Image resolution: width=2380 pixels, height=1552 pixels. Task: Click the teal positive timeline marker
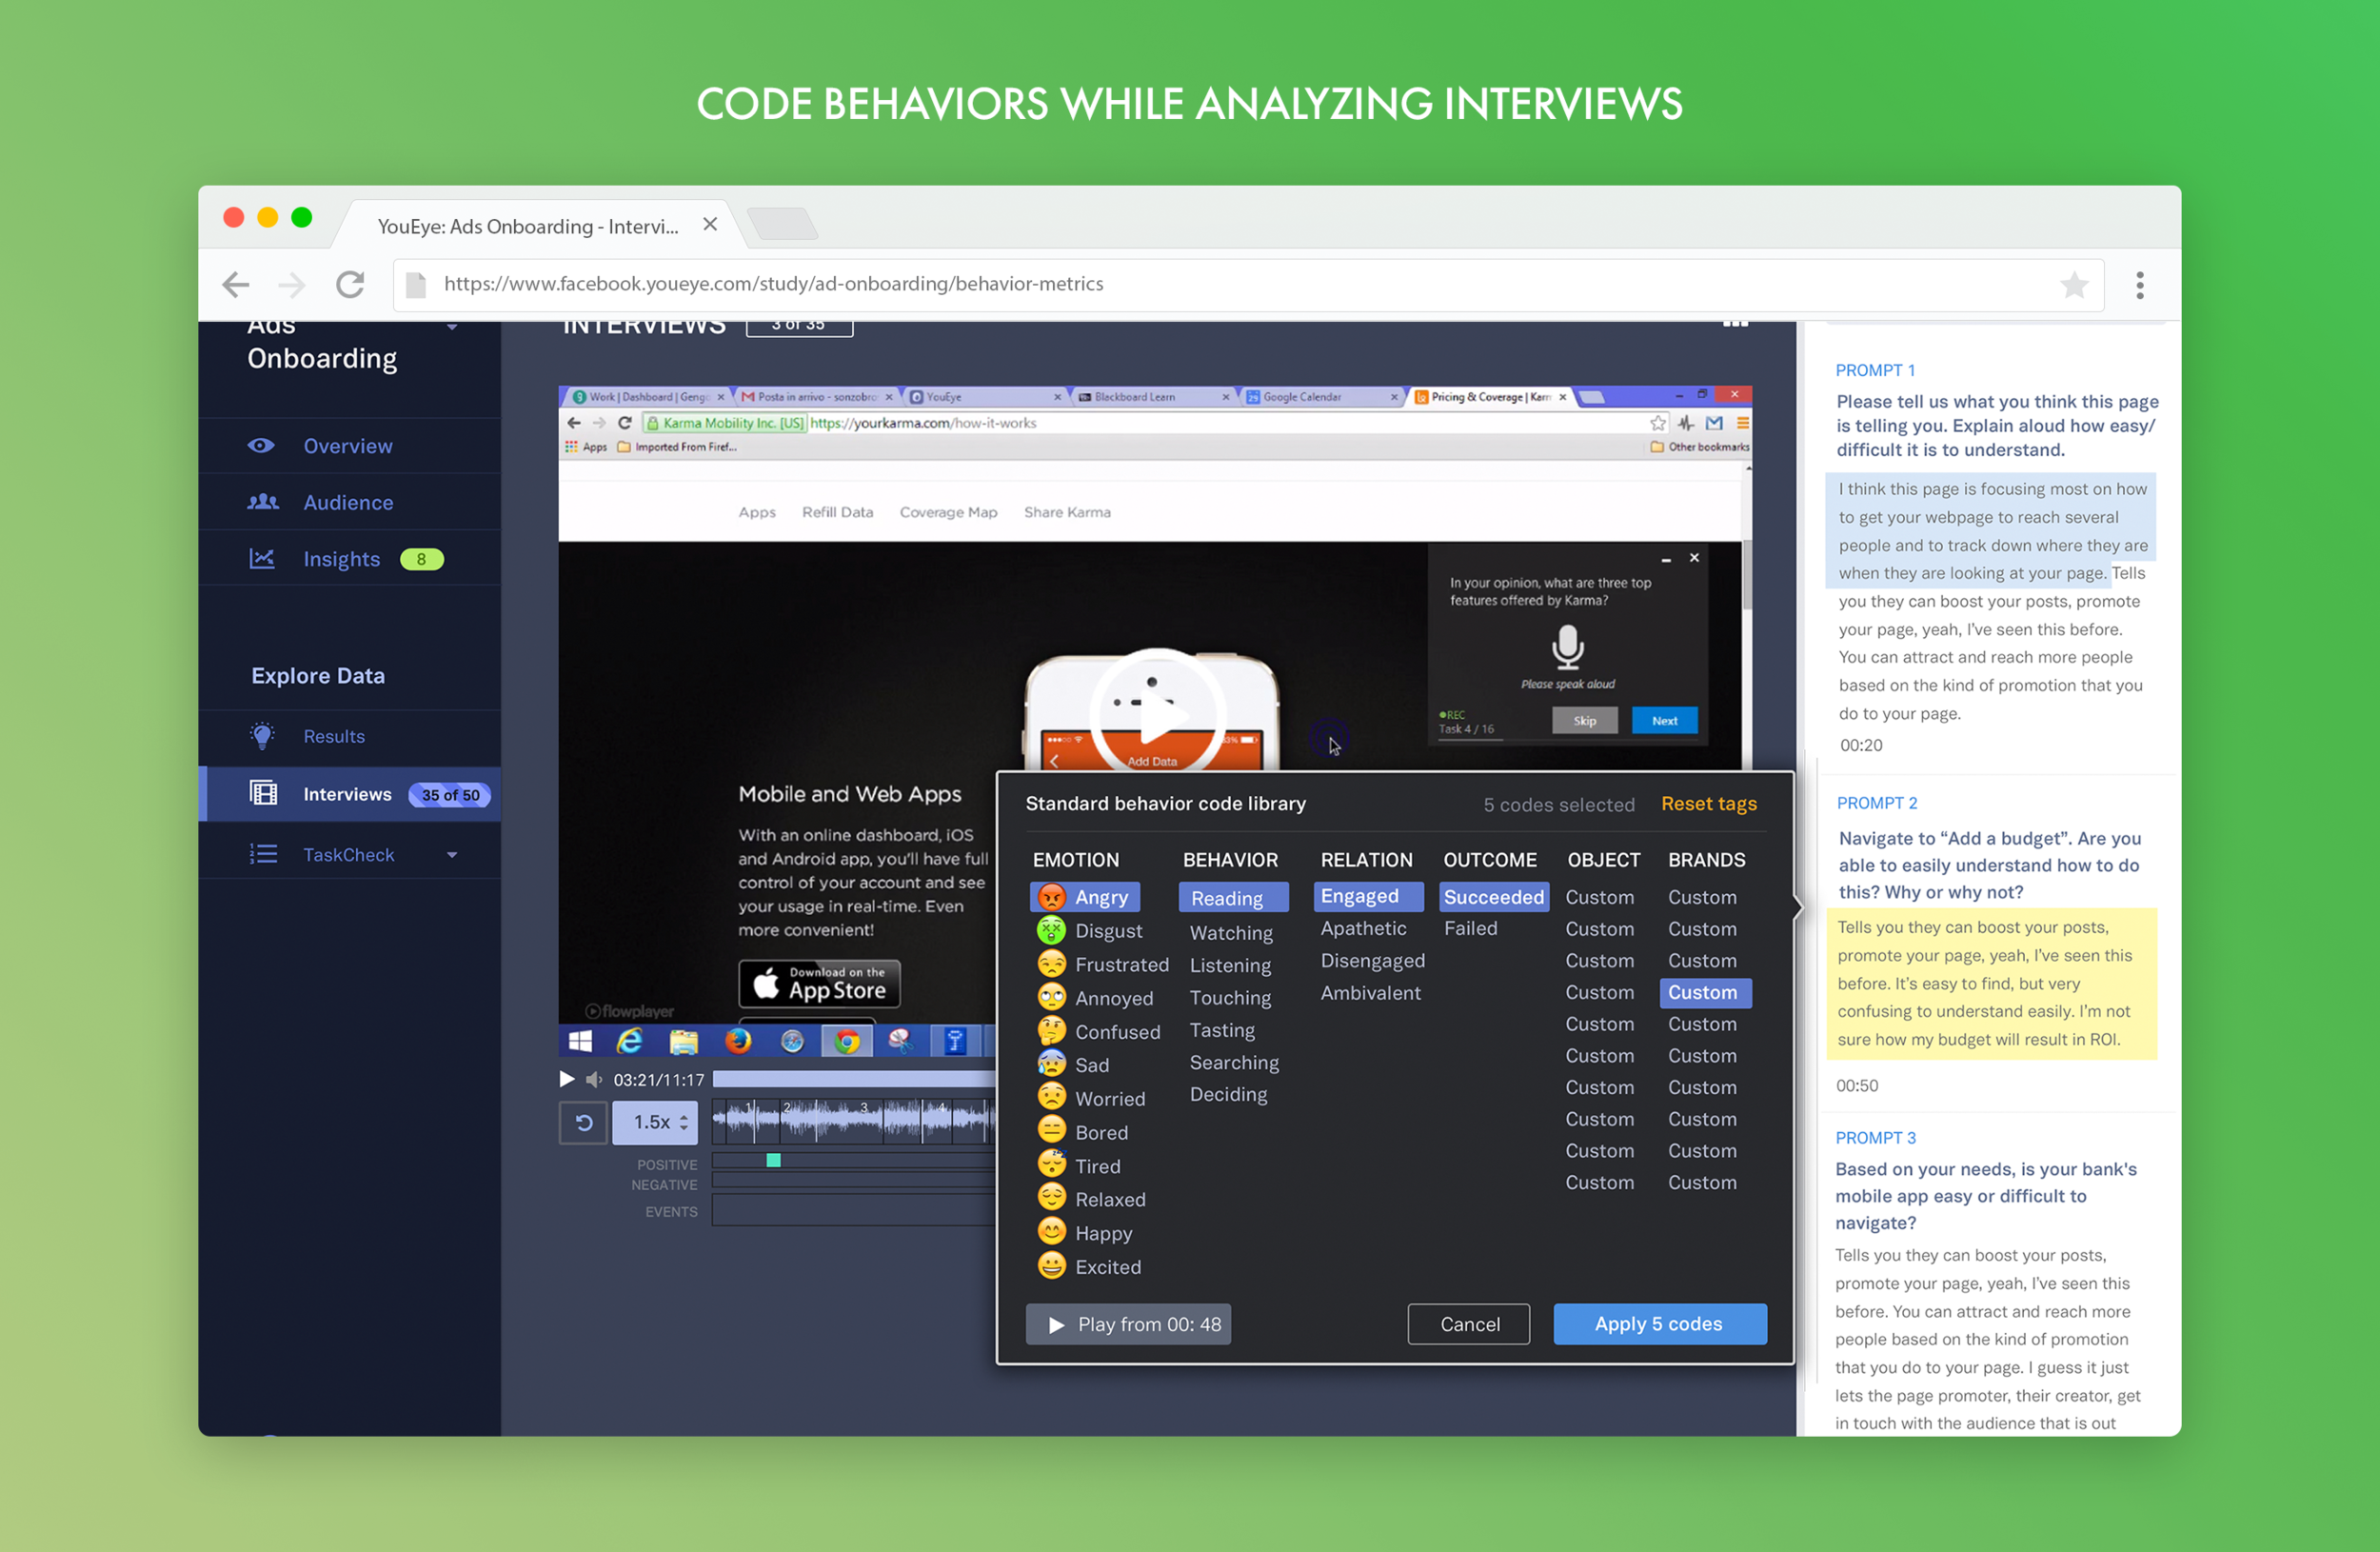pos(773,1160)
